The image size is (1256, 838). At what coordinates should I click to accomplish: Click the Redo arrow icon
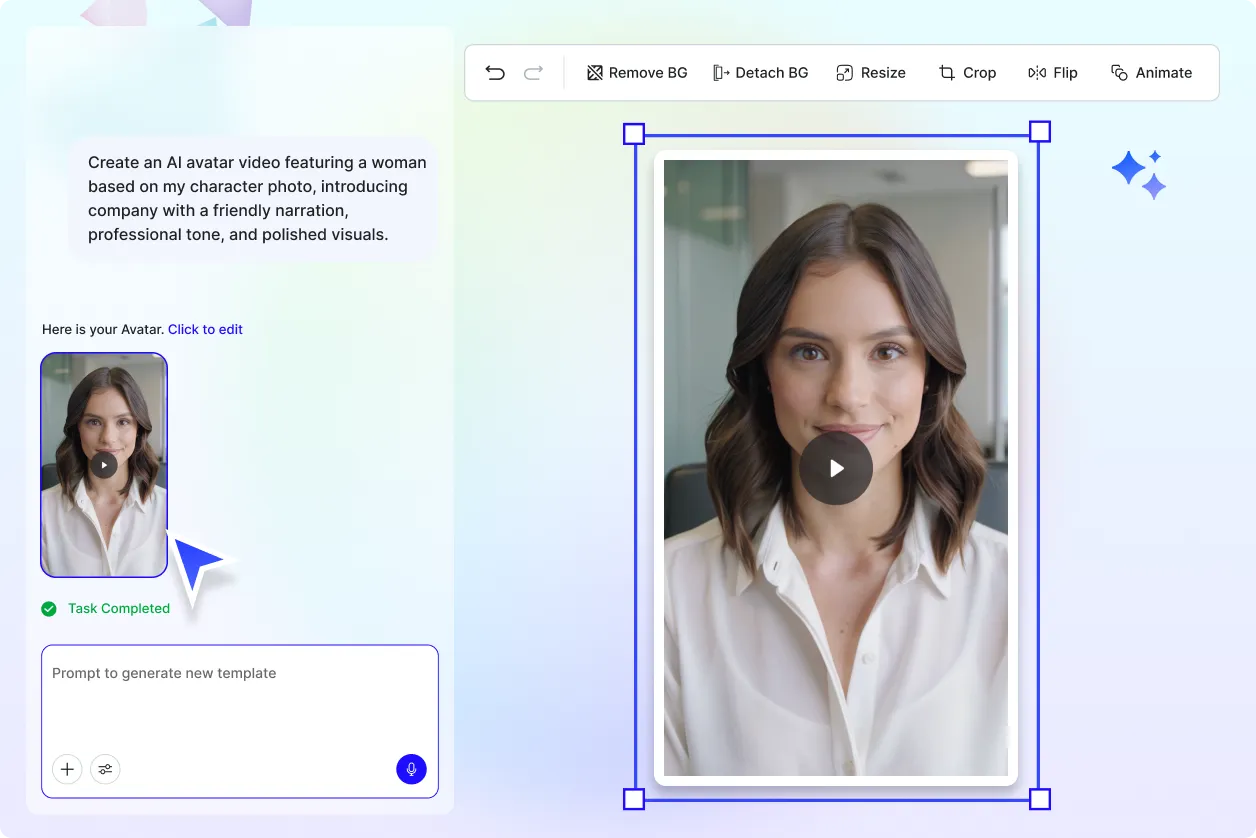[x=534, y=72]
